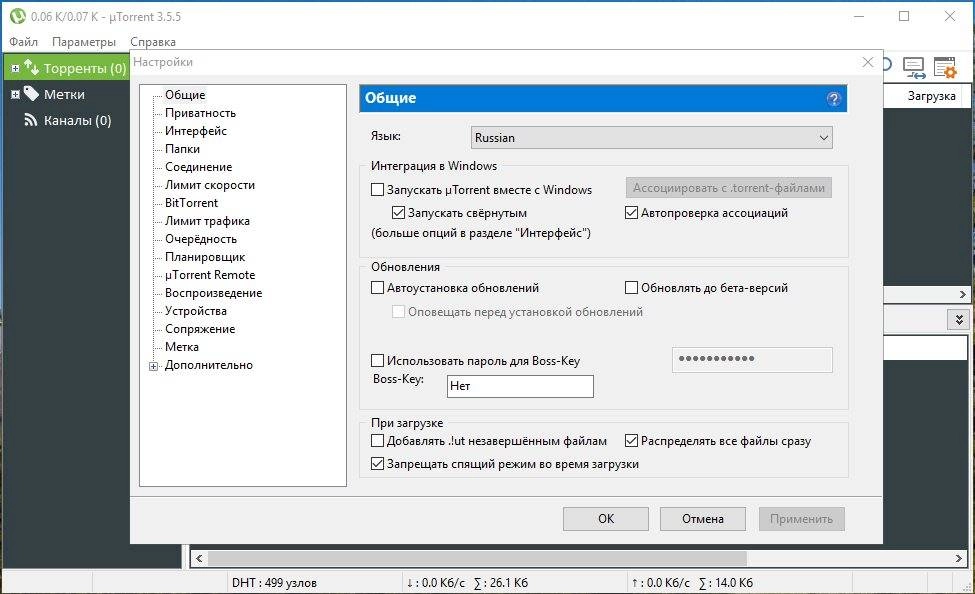The height and width of the screenshot is (594, 975).
Task: Select Лимит скорости in the settings tree
Action: pos(210,185)
